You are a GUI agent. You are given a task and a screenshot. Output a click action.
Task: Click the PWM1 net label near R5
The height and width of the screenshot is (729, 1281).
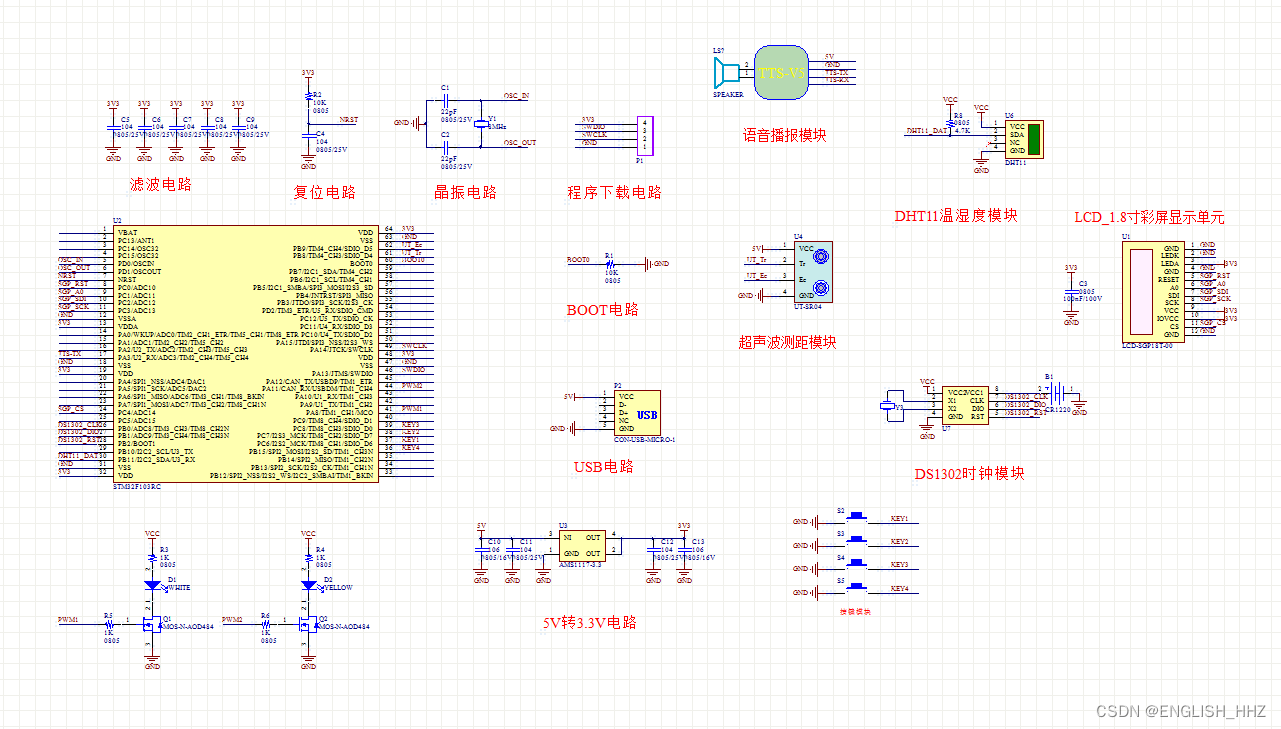click(x=68, y=620)
